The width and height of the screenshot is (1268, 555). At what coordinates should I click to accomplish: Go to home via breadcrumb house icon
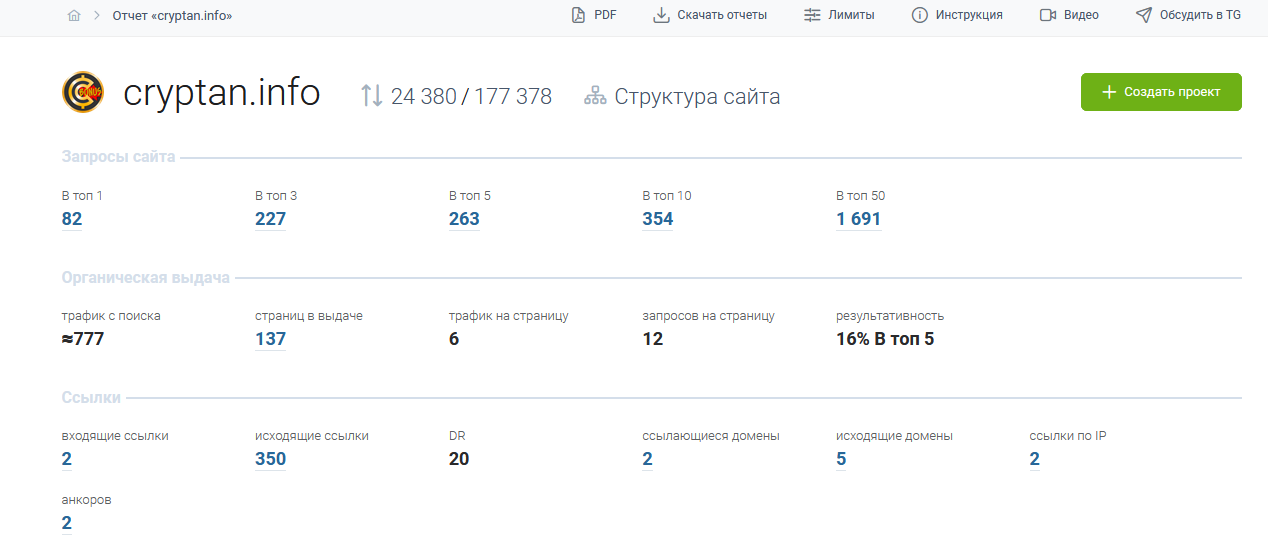click(74, 16)
